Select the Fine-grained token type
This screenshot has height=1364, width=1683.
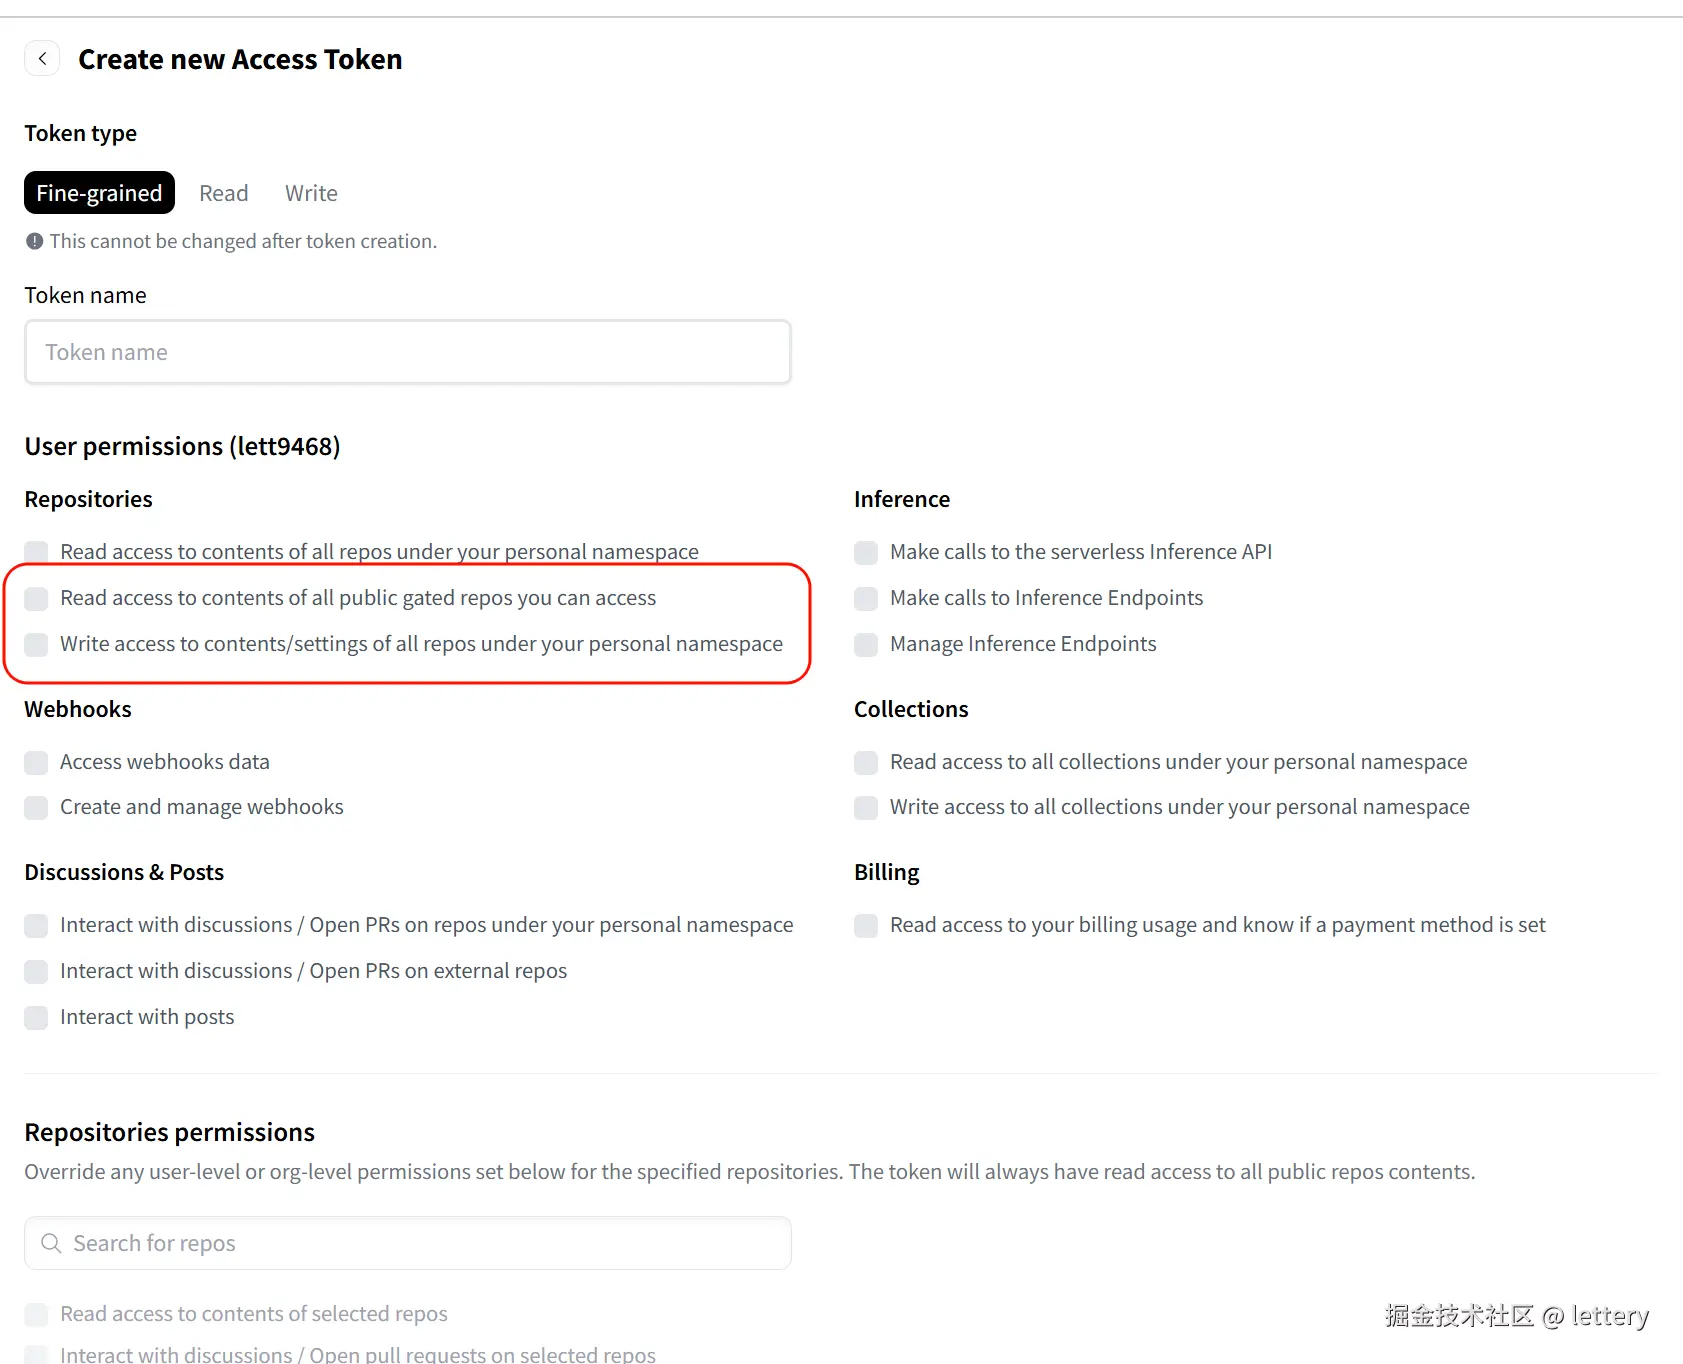[x=99, y=193]
